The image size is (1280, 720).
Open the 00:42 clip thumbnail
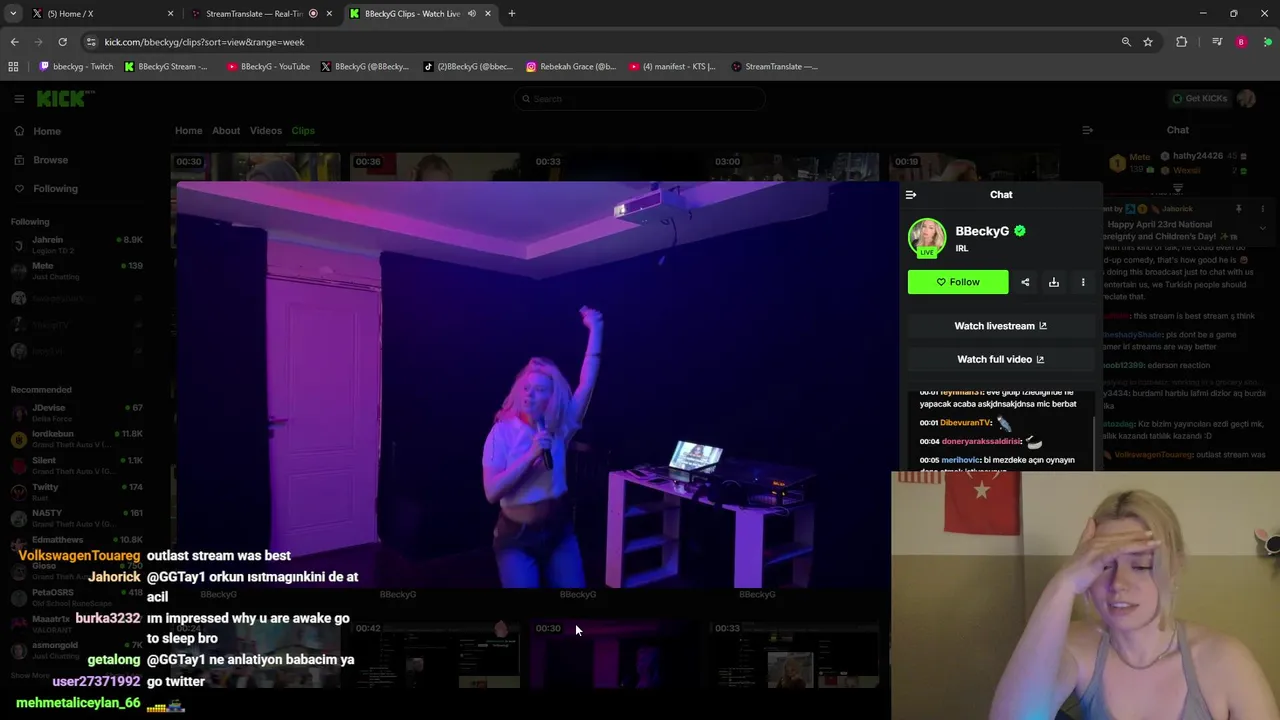coord(435,655)
